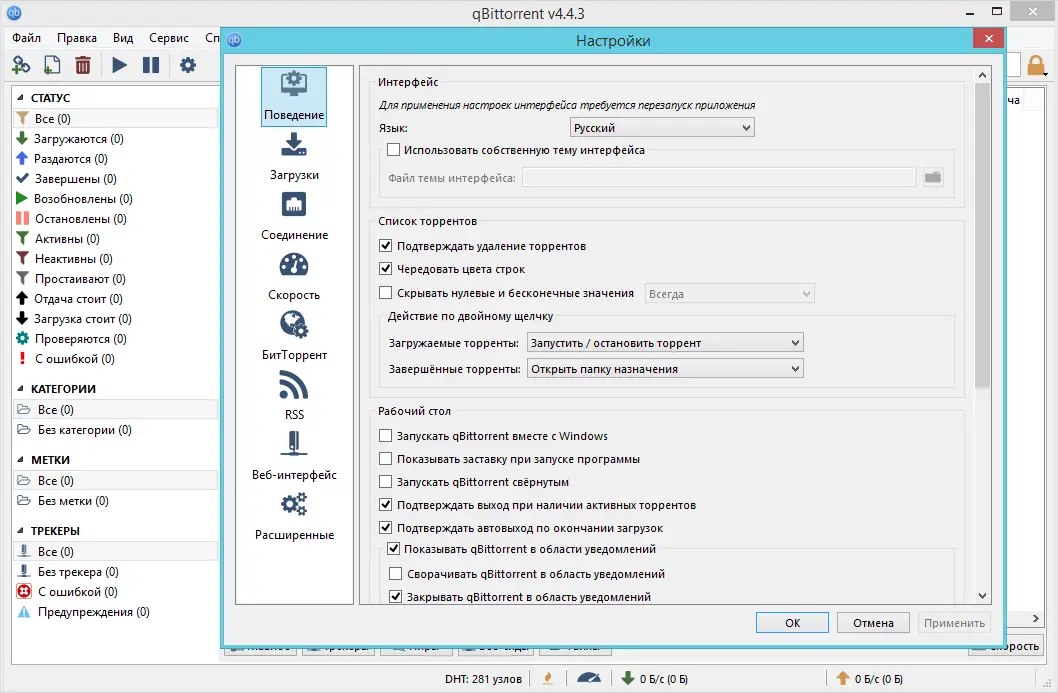Click the add torrent link toolbar icon
Viewport: 1058px width, 693px height.
click(x=21, y=65)
